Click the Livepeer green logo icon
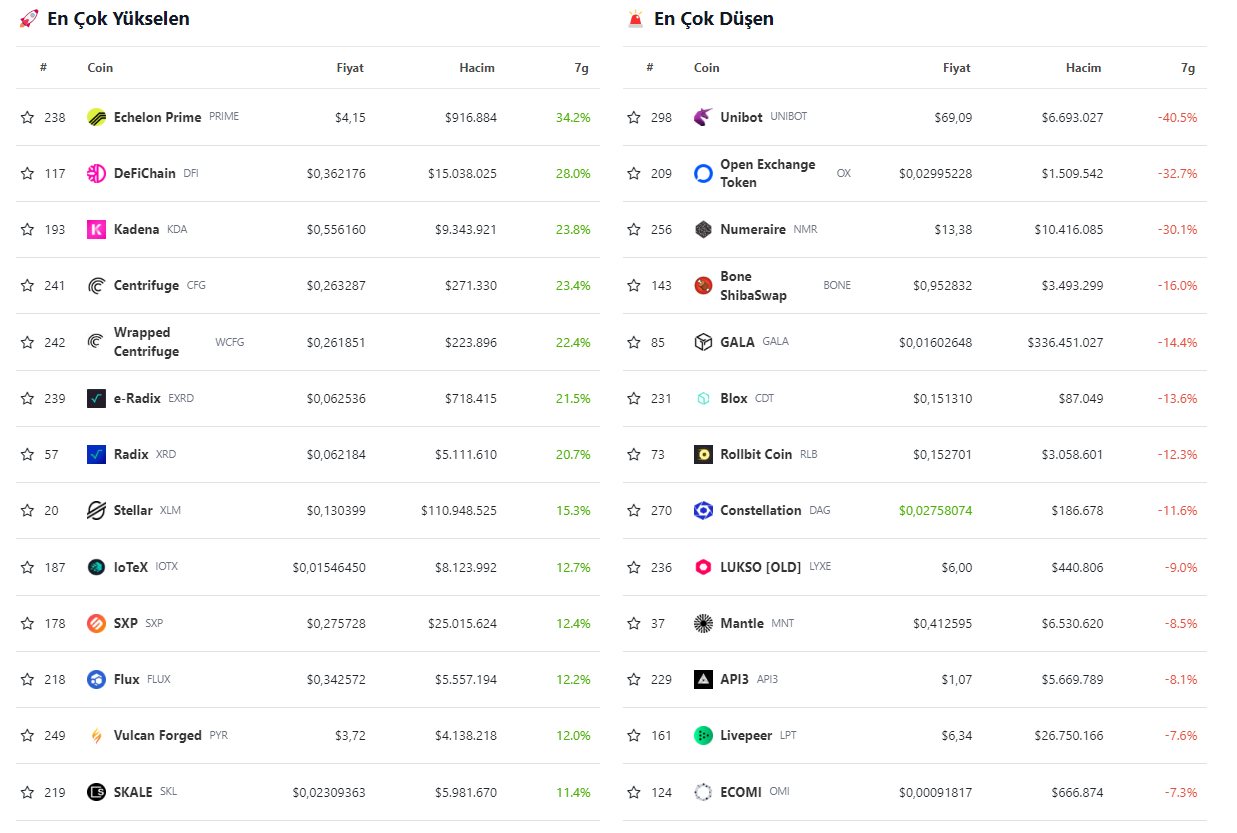Screen dimensions: 1237x833 (703, 735)
